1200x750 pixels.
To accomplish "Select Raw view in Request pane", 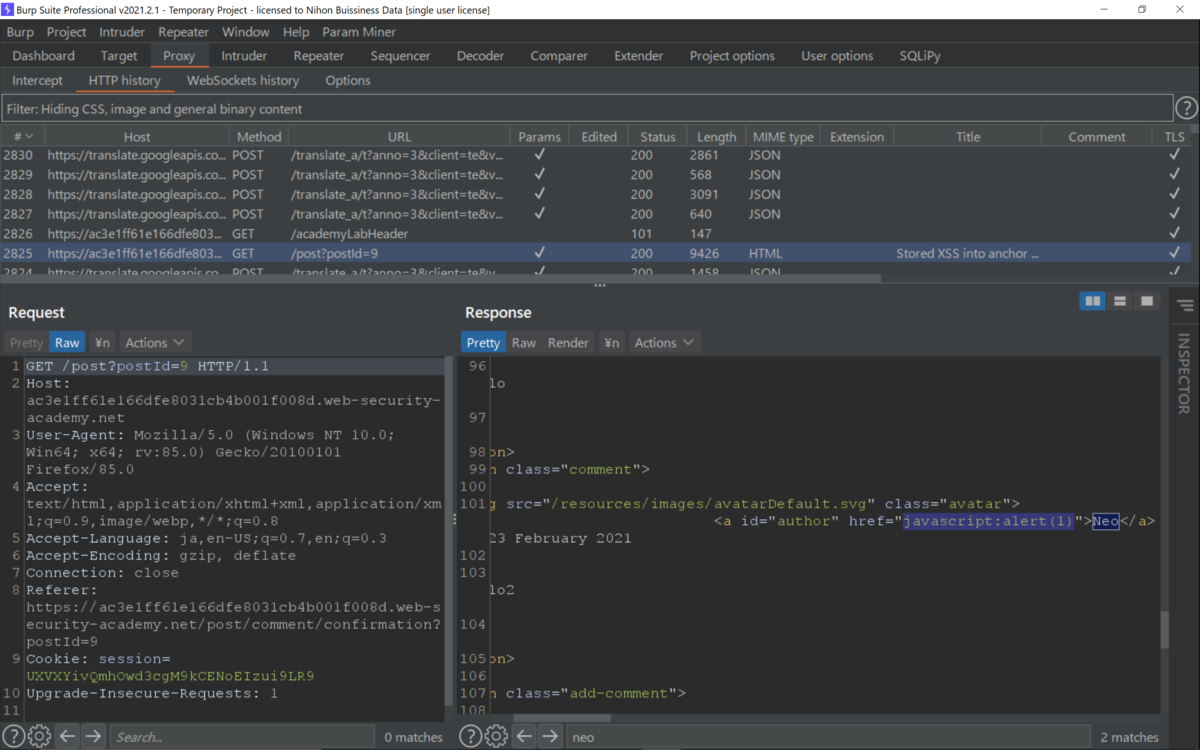I will pos(67,342).
